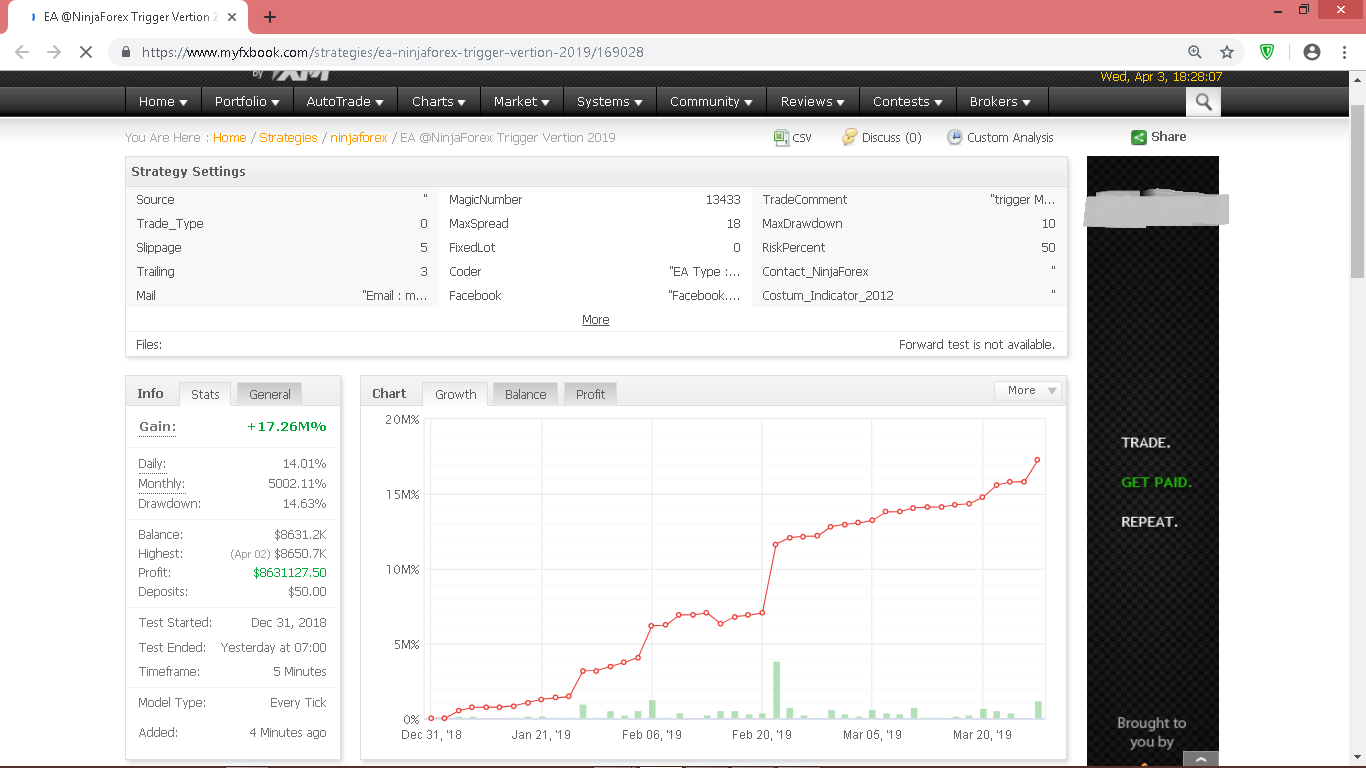Click the profit value $8631127.50
The image size is (1366, 768).
tap(290, 573)
